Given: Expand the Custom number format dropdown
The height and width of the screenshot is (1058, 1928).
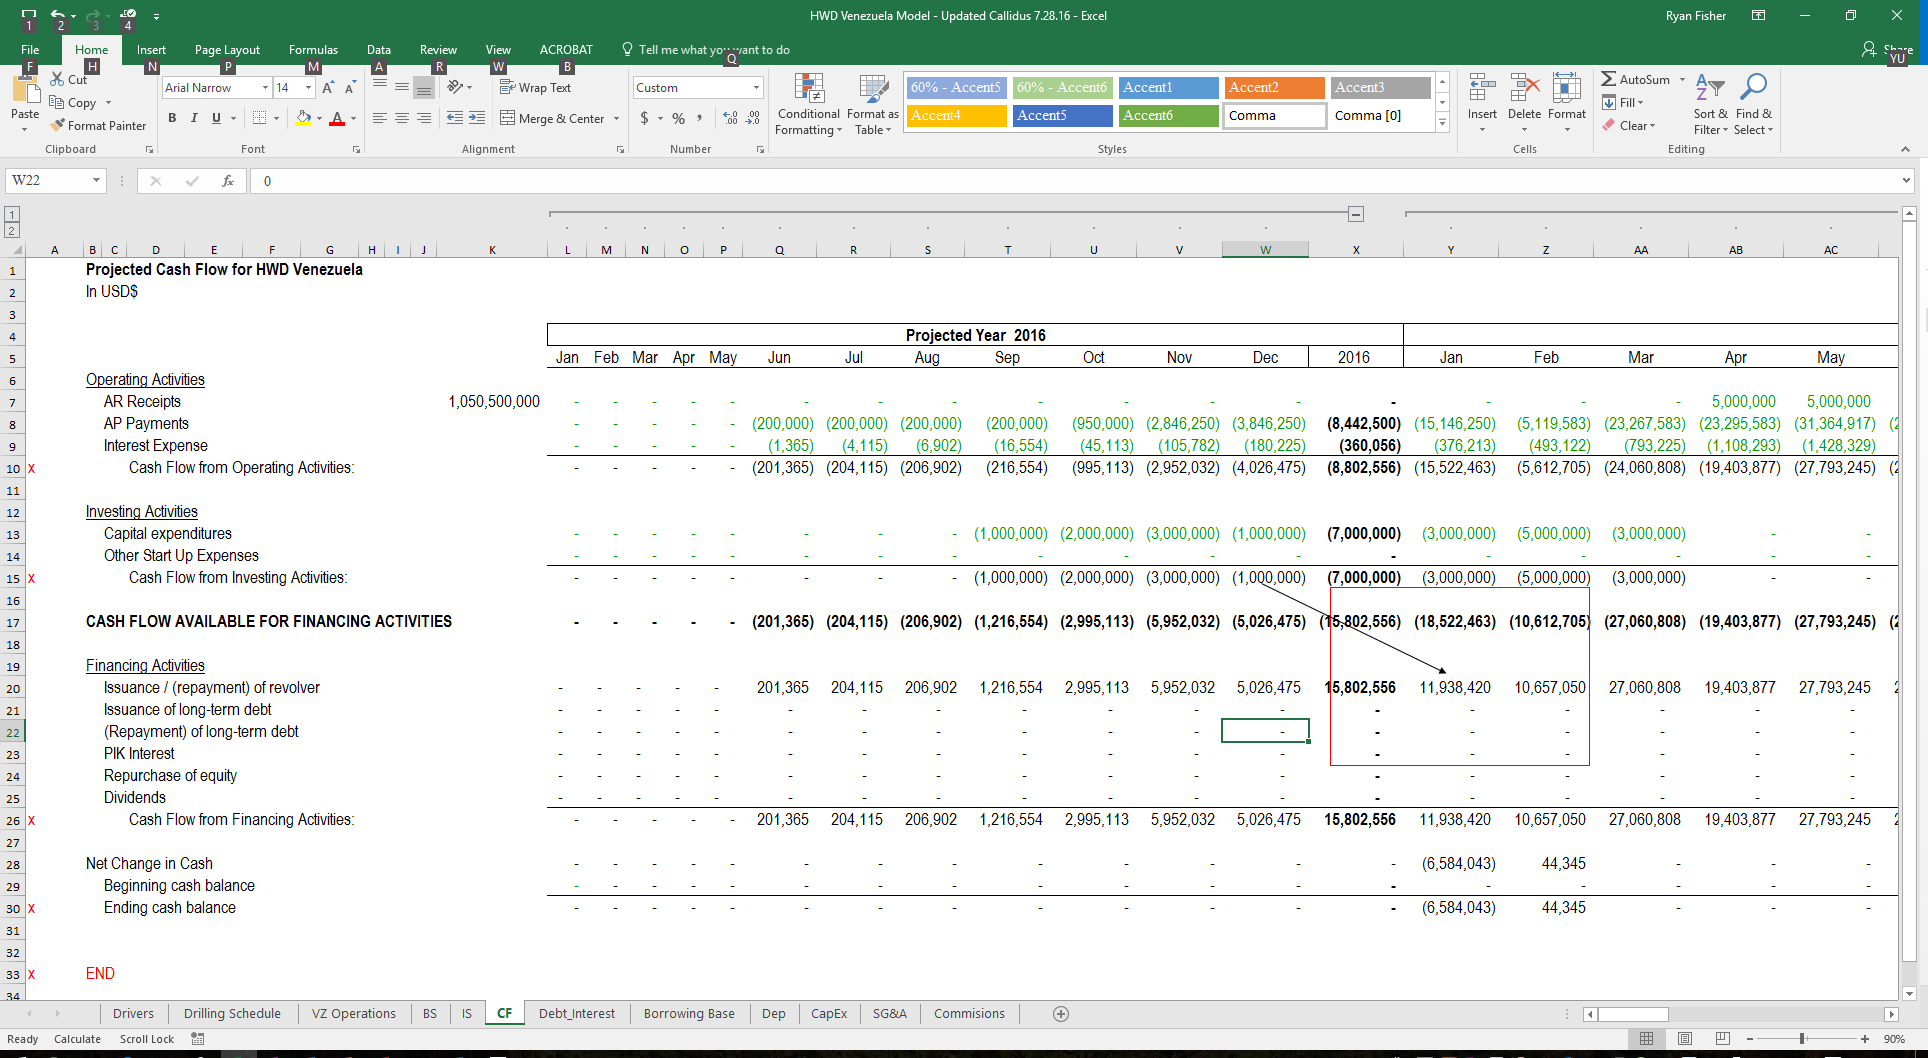Looking at the screenshot, I should click(x=756, y=88).
